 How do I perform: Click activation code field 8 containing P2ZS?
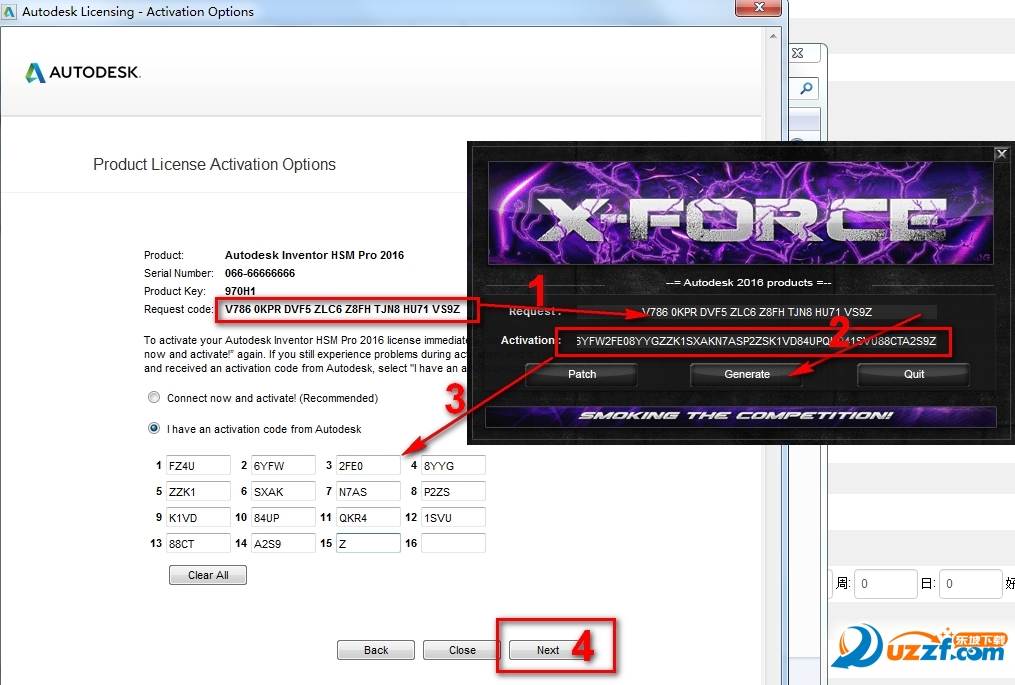[453, 491]
